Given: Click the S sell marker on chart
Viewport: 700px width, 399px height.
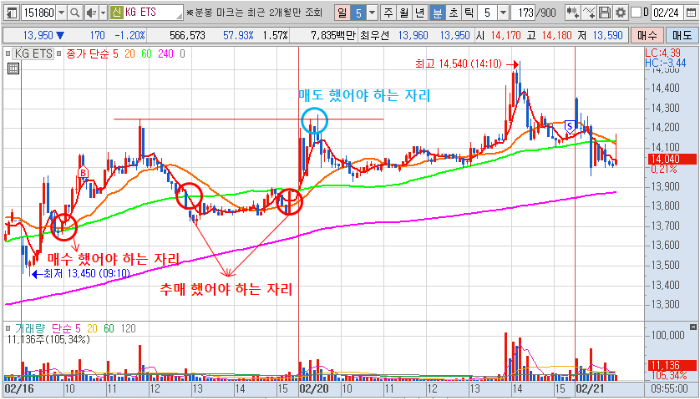Looking at the screenshot, I should (x=570, y=126).
